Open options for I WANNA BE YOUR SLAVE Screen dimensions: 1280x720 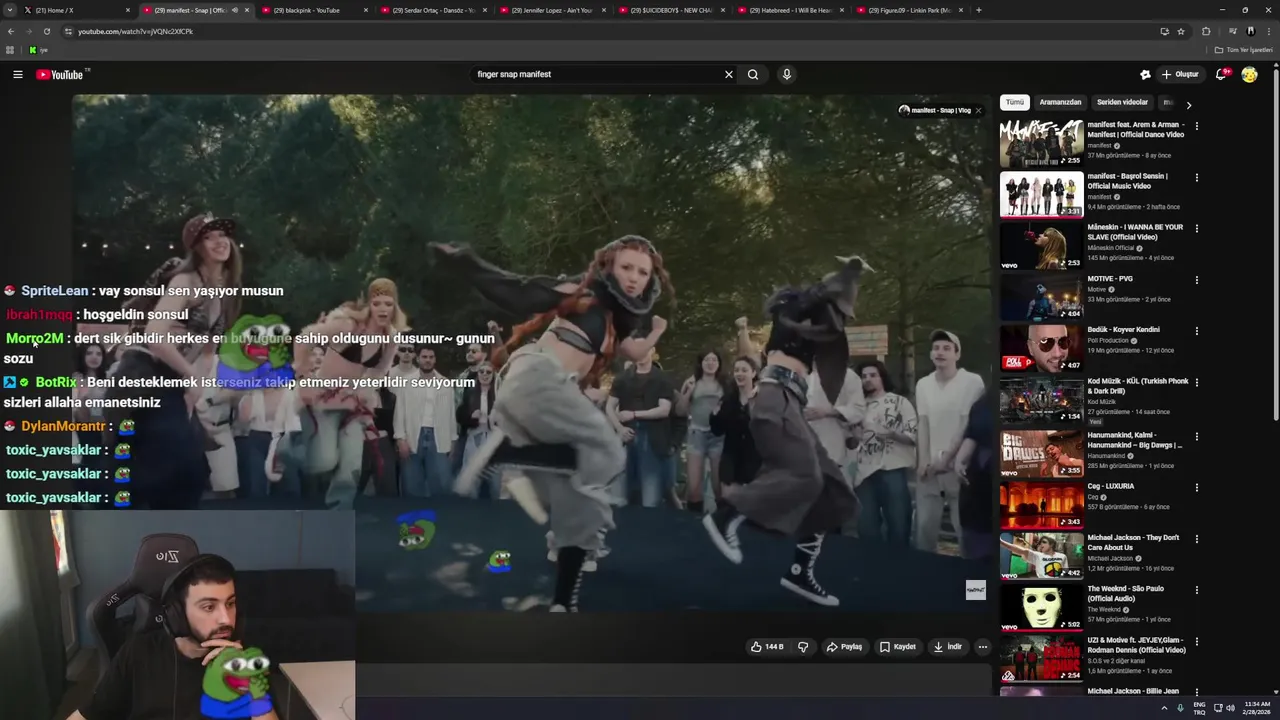[1196, 229]
